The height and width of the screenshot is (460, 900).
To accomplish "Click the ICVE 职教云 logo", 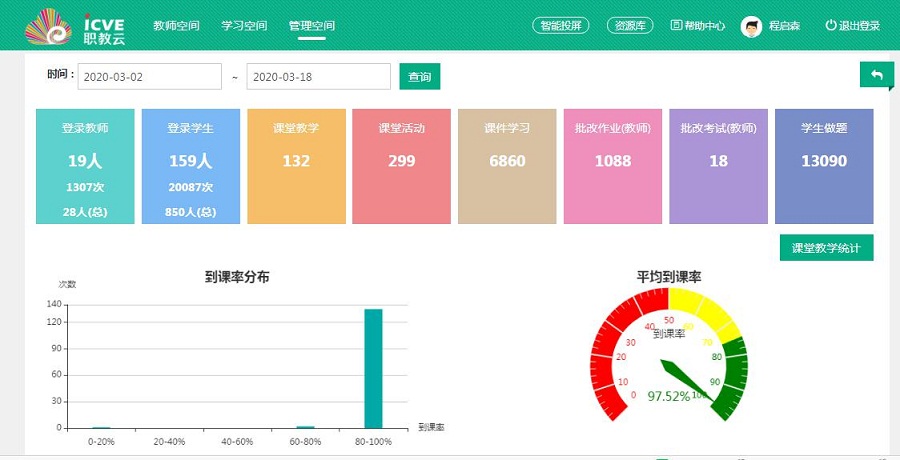I will tap(75, 26).
